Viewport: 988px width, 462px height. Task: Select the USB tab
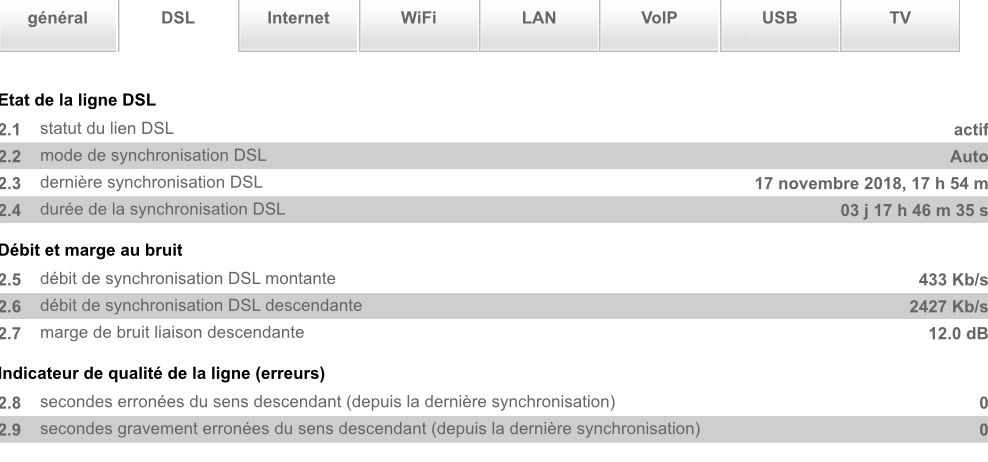click(x=779, y=19)
